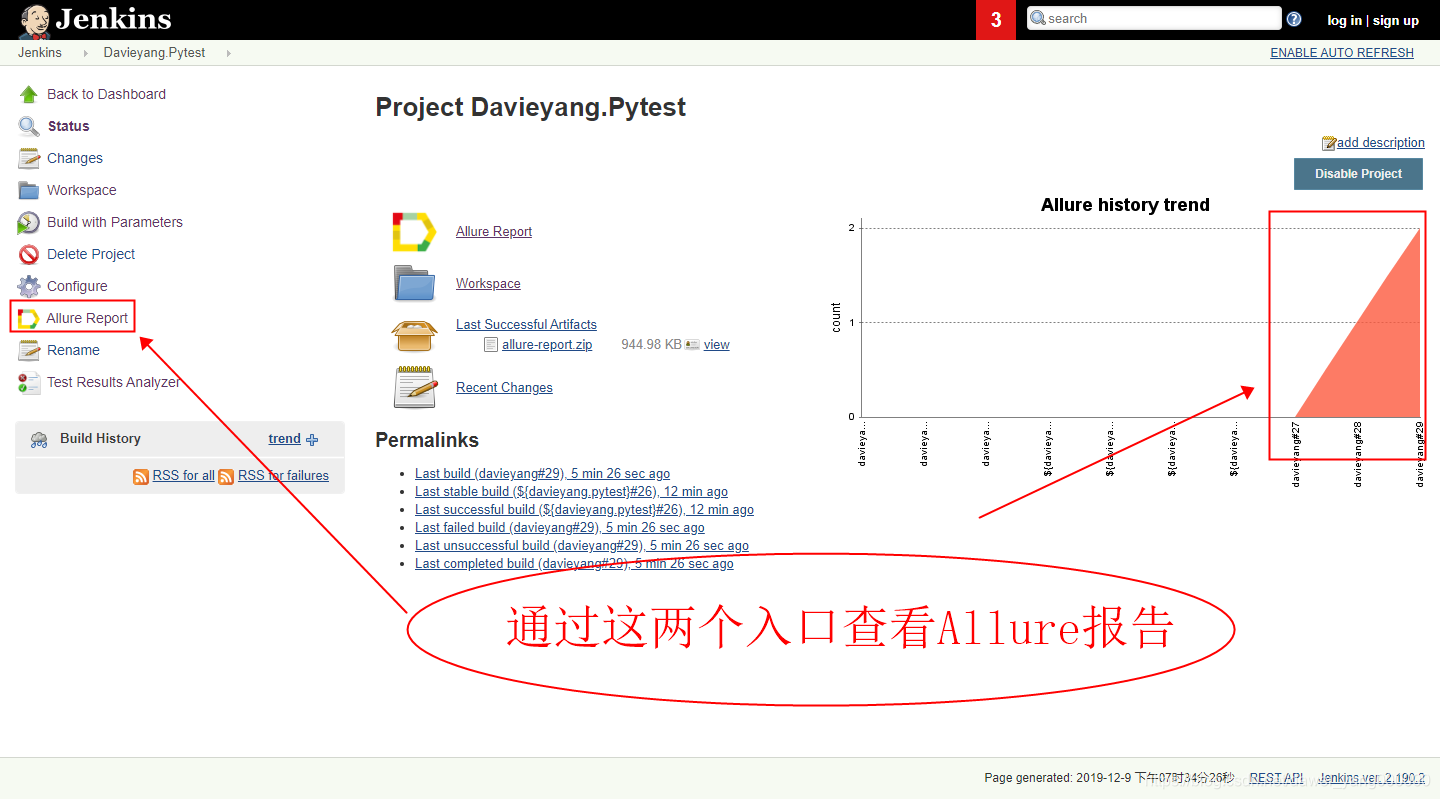Click the trend link in Build History
This screenshot has width=1440, height=799.
tap(284, 439)
